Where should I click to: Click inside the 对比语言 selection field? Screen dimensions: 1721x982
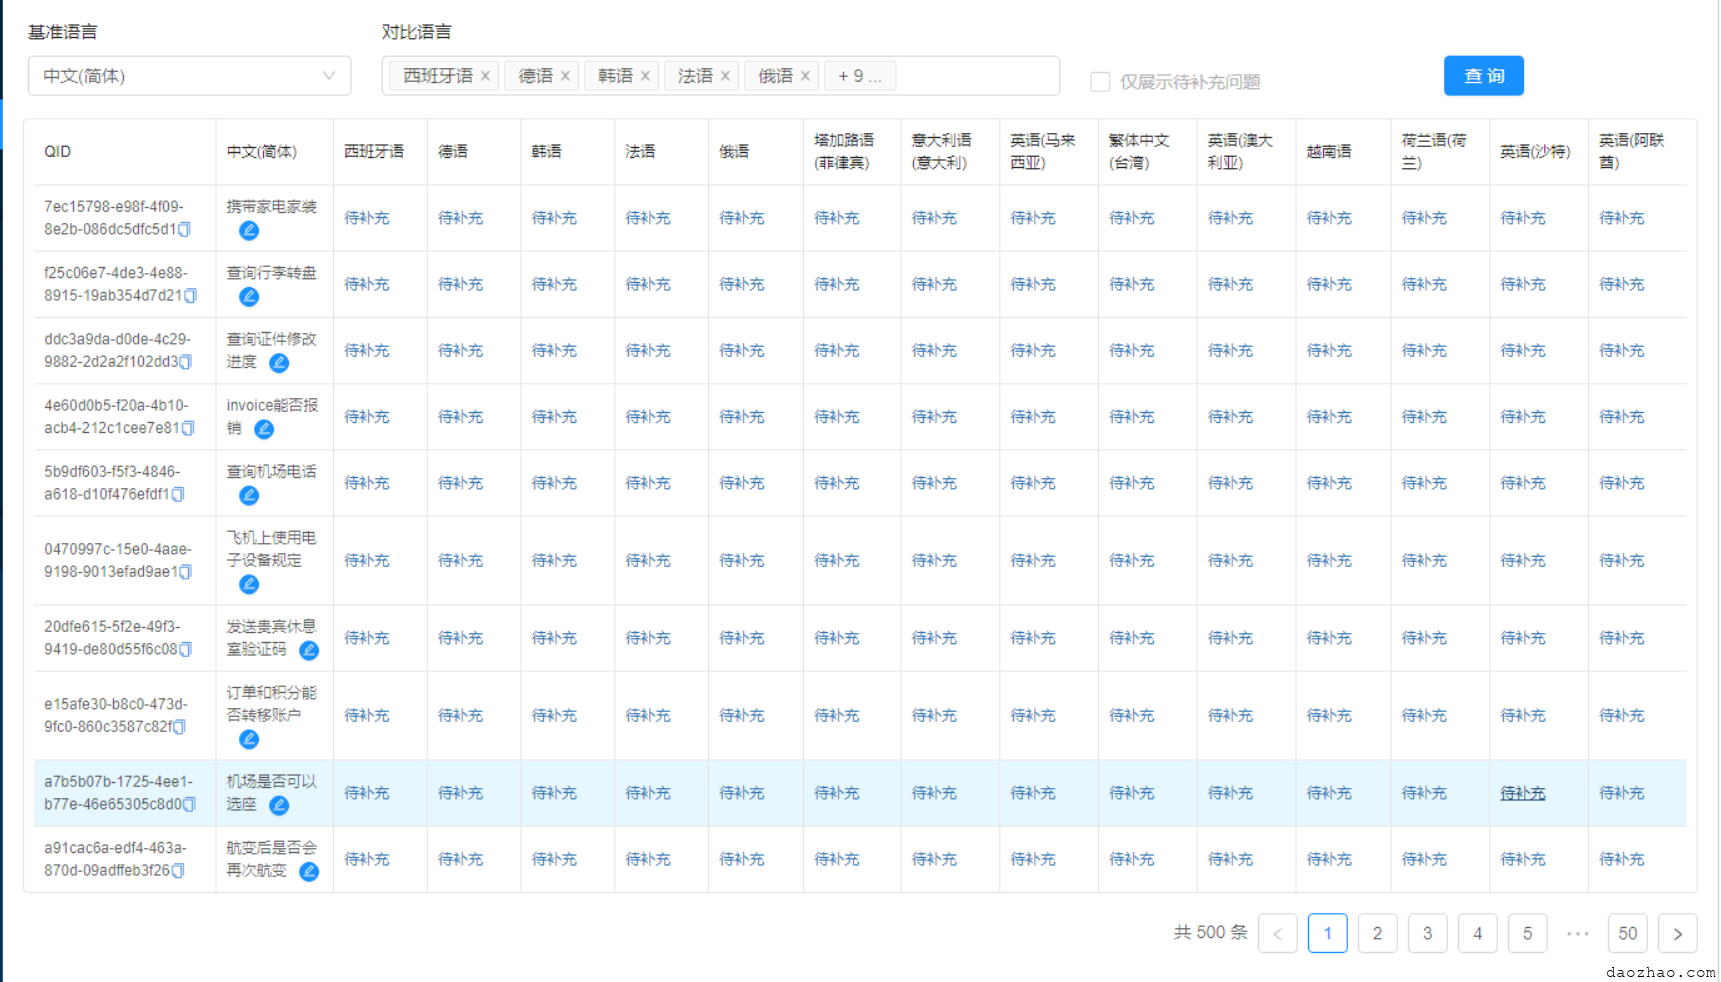(x=975, y=76)
